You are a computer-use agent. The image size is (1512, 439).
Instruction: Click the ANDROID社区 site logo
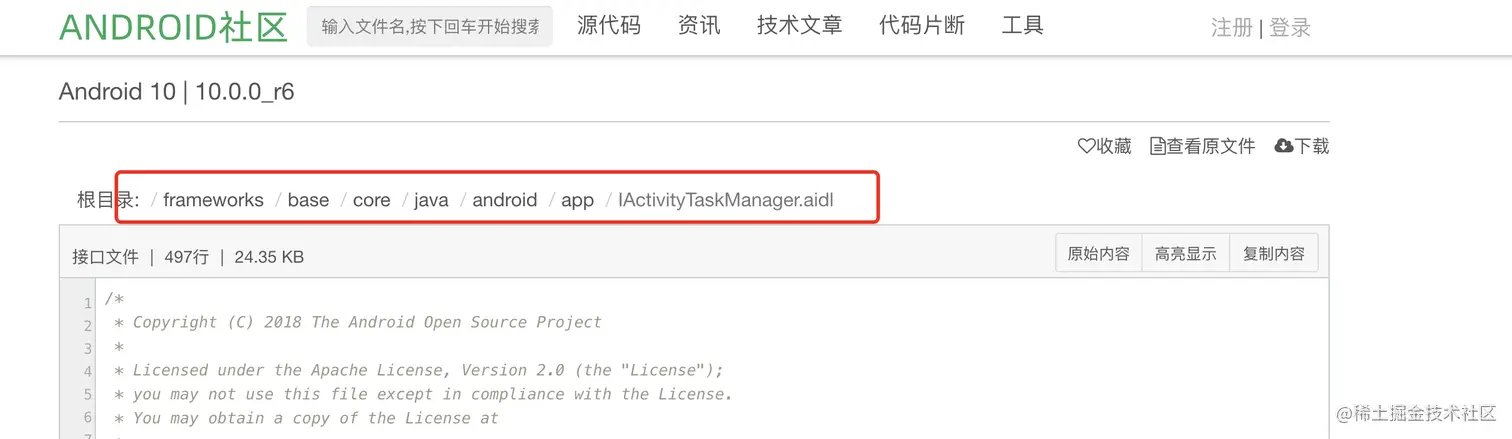click(173, 28)
